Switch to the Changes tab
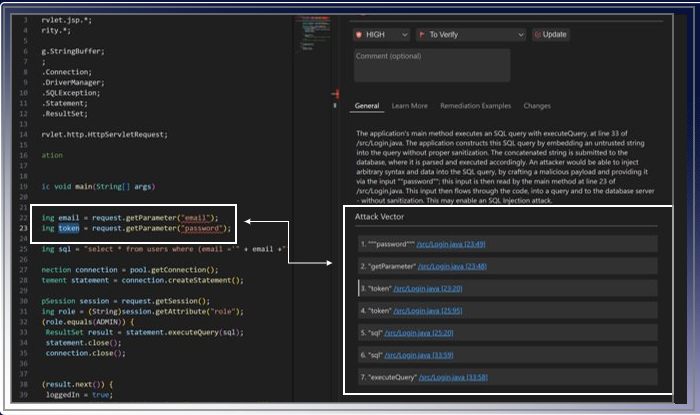 [x=537, y=106]
